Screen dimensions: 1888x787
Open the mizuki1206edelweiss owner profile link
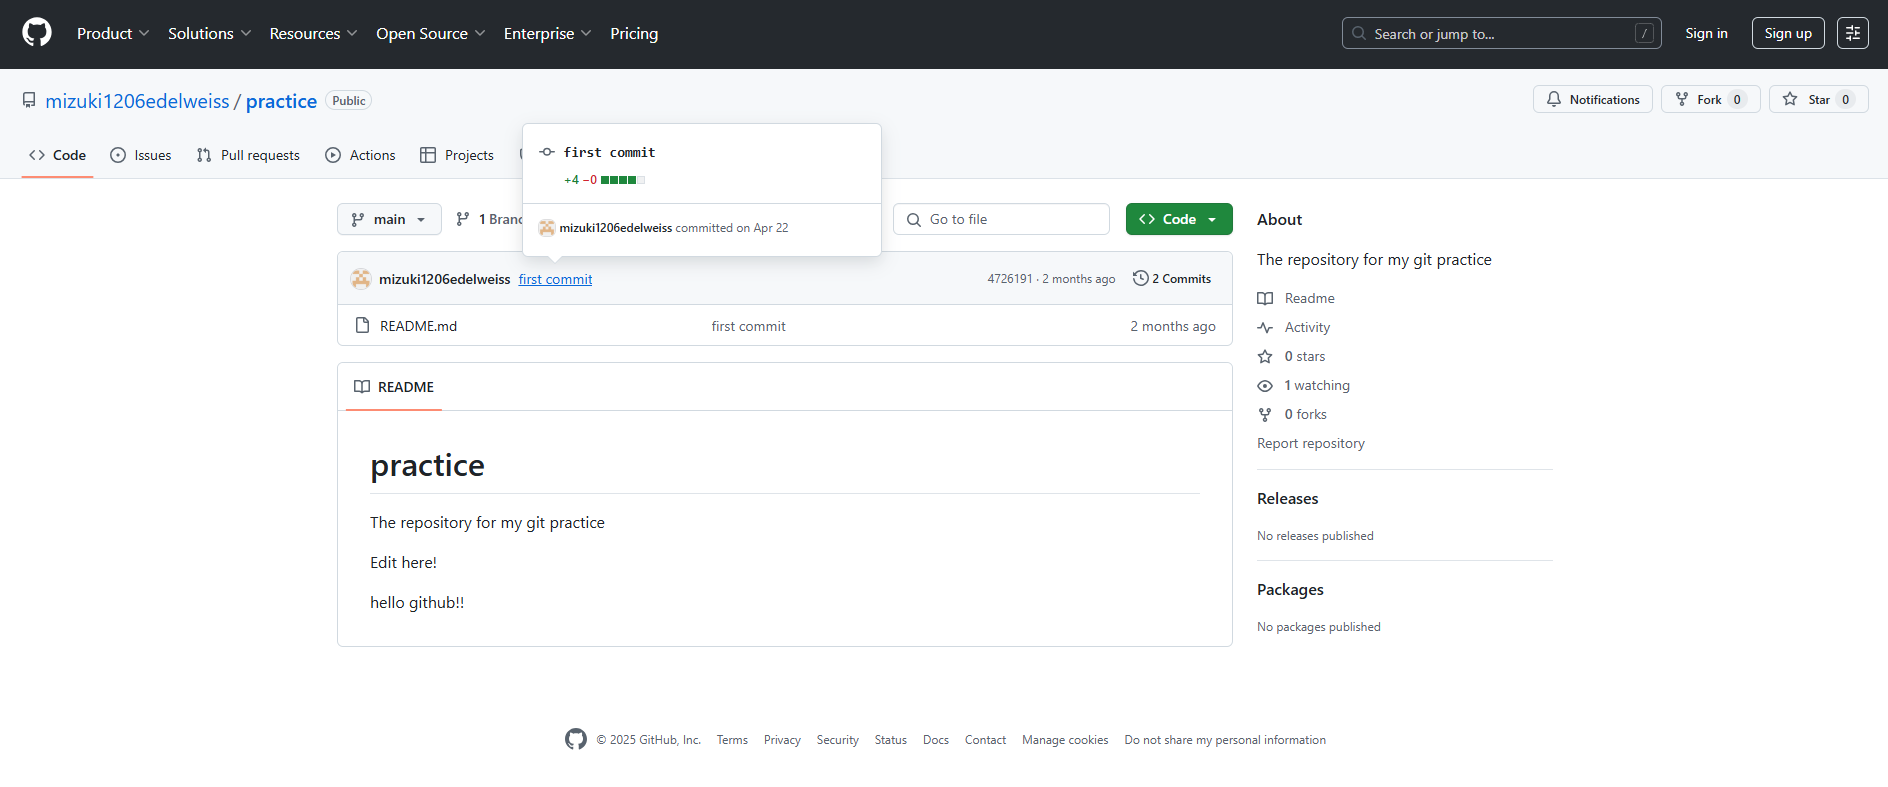[x=137, y=101]
